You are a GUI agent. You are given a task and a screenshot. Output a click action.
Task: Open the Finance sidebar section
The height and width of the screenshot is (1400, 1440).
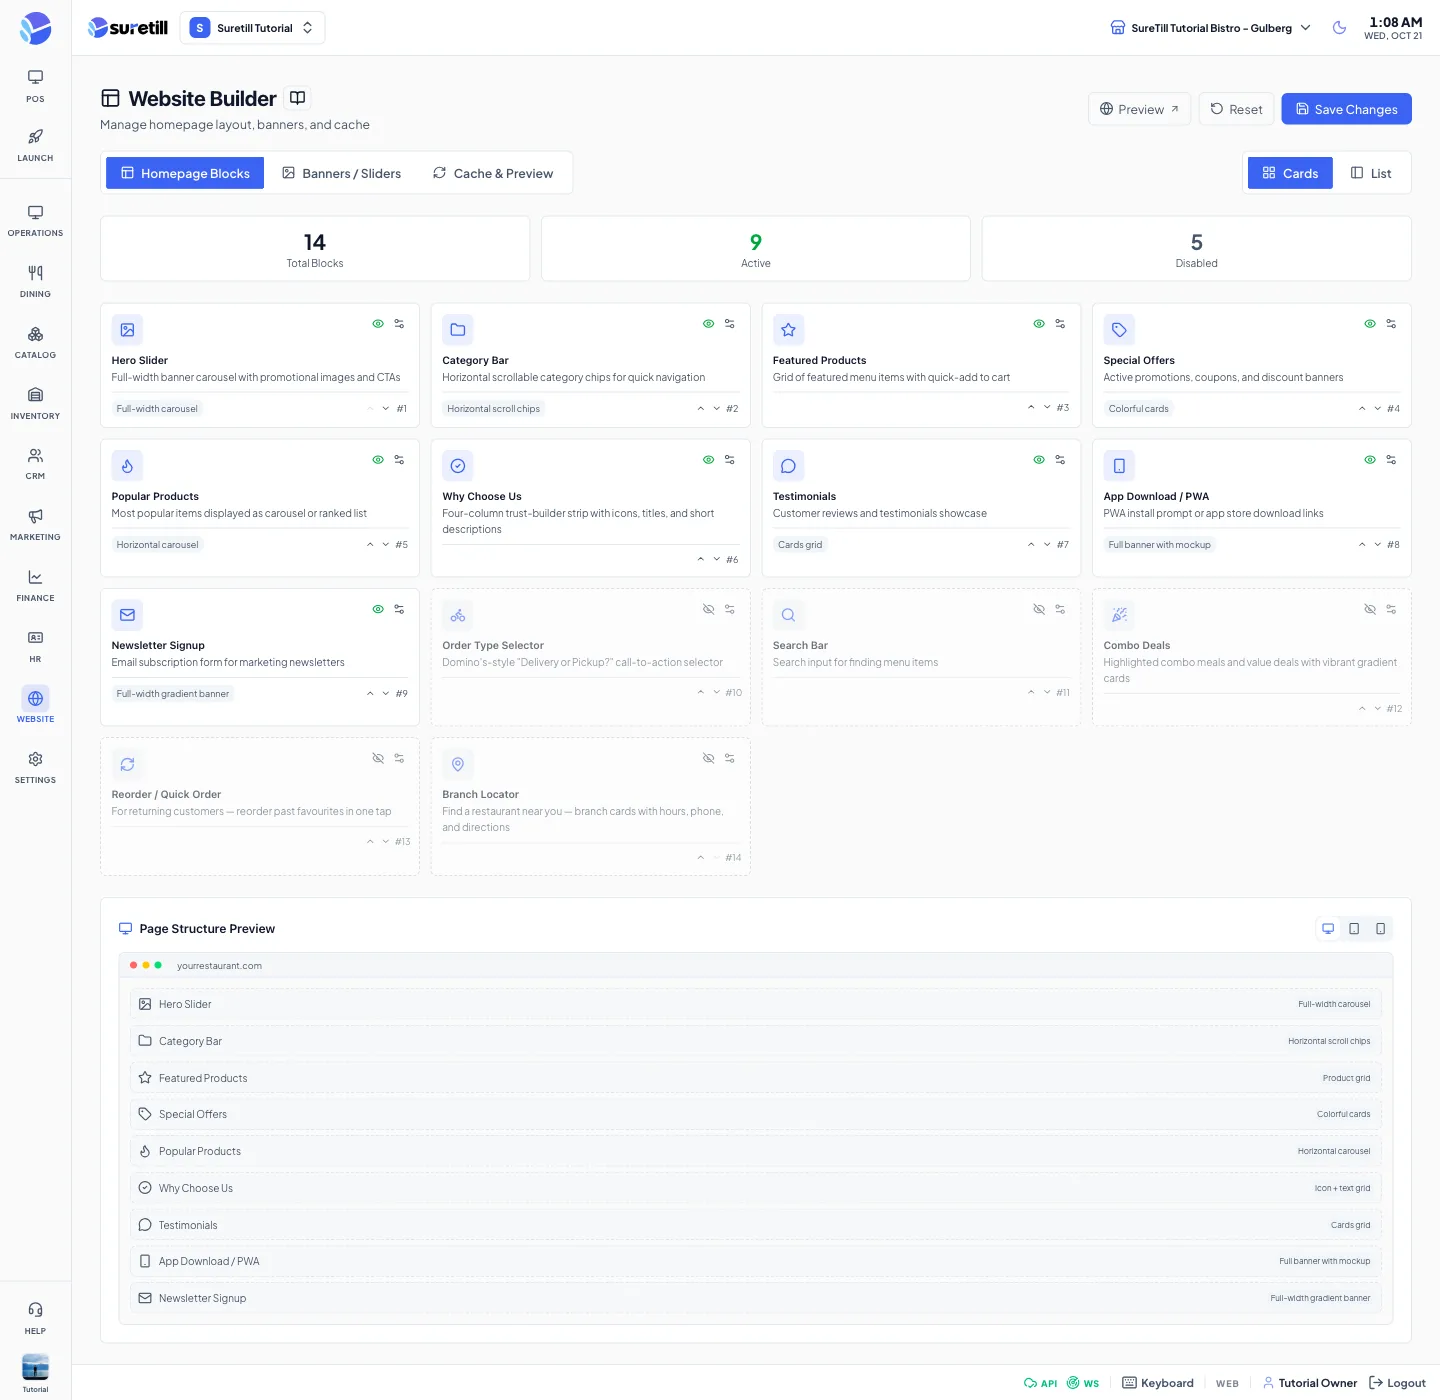35,586
